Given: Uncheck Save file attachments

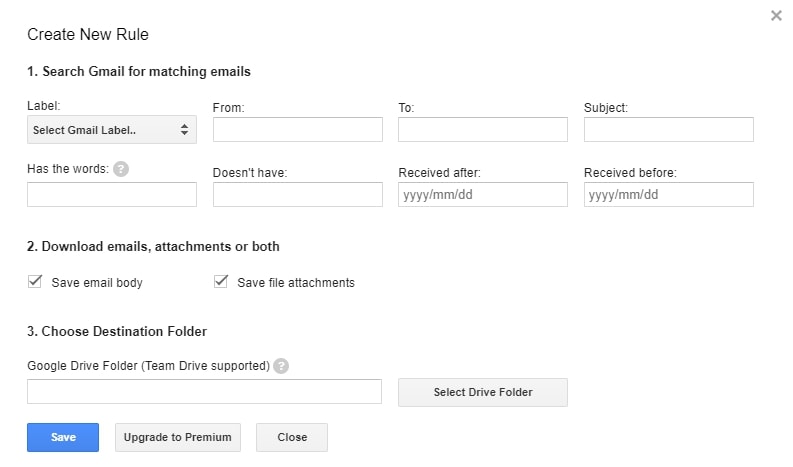Looking at the screenshot, I should tap(221, 281).
